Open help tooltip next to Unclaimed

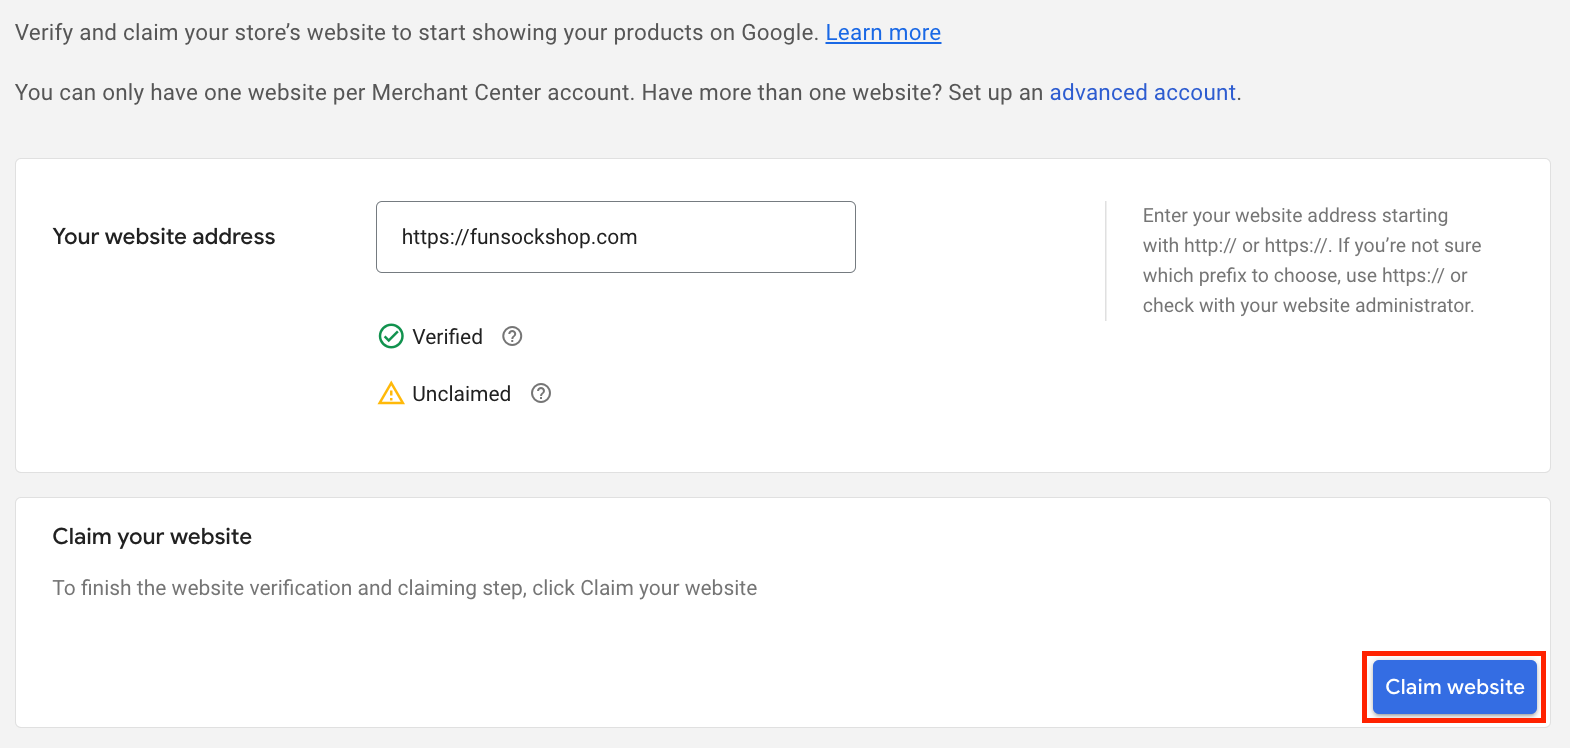[541, 394]
